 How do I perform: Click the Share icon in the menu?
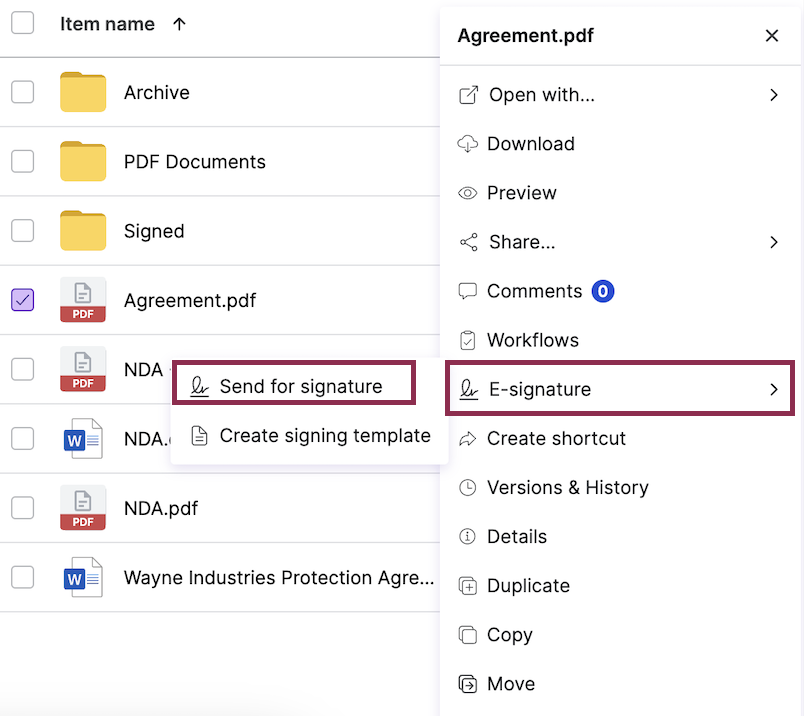click(x=468, y=242)
